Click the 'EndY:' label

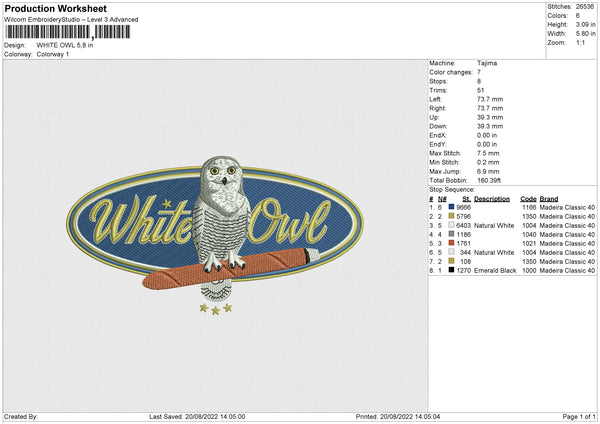click(438, 144)
